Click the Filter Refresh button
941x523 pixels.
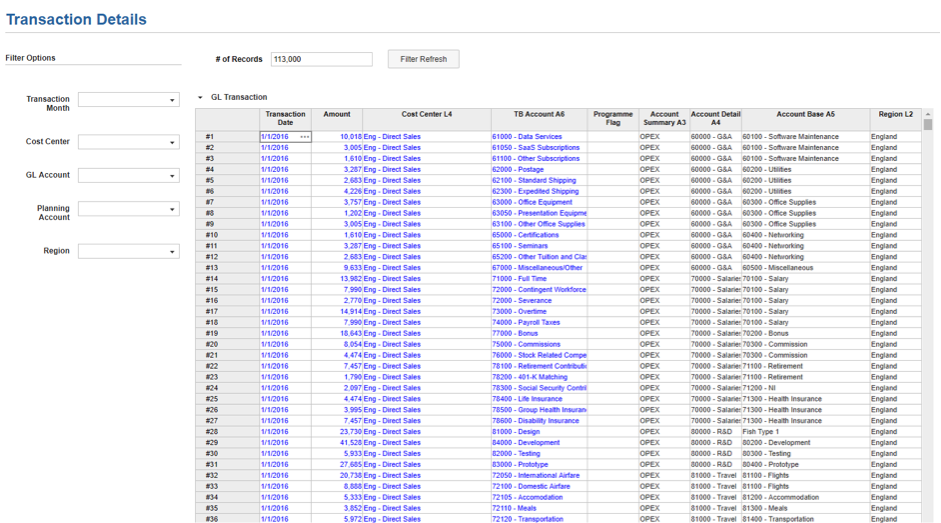tap(423, 59)
